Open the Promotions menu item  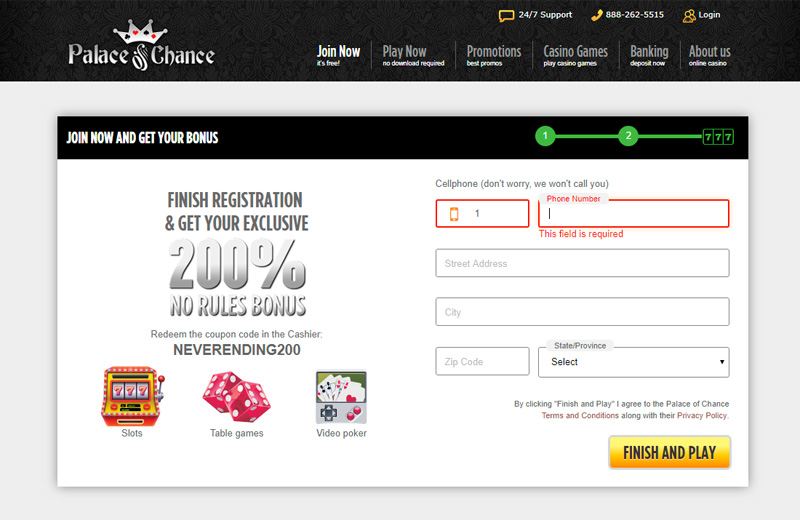pos(493,55)
